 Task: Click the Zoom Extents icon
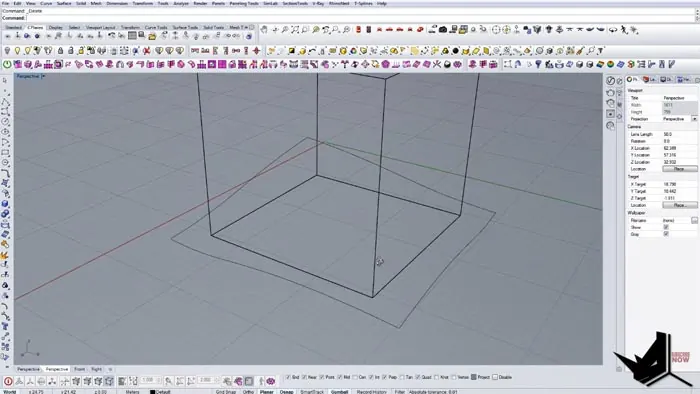click(295, 30)
